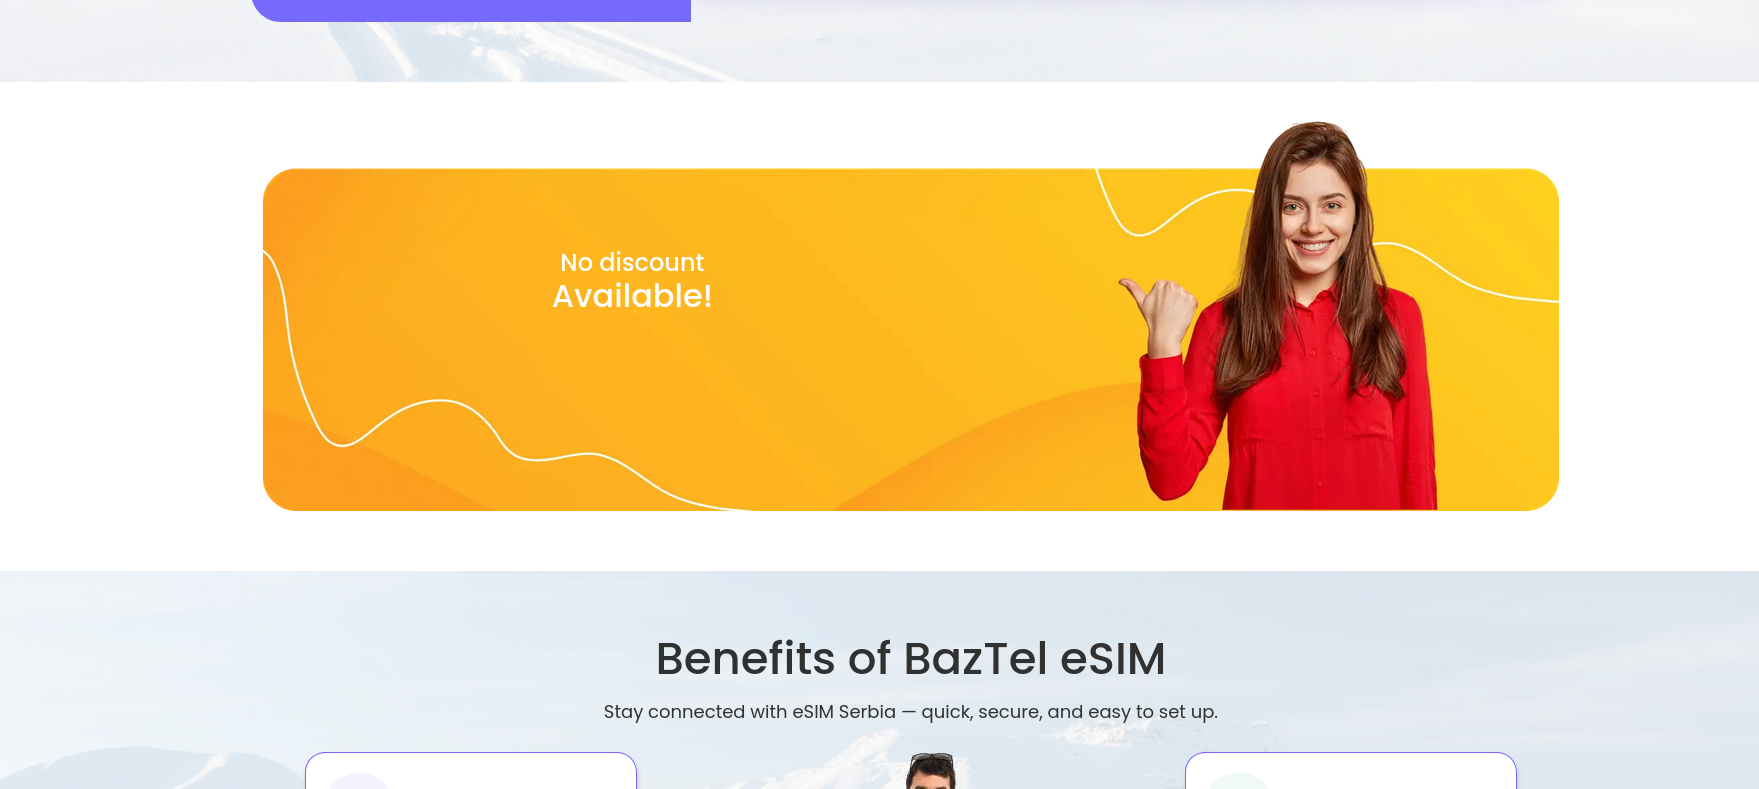Click the 'No discount' banner text

632,262
